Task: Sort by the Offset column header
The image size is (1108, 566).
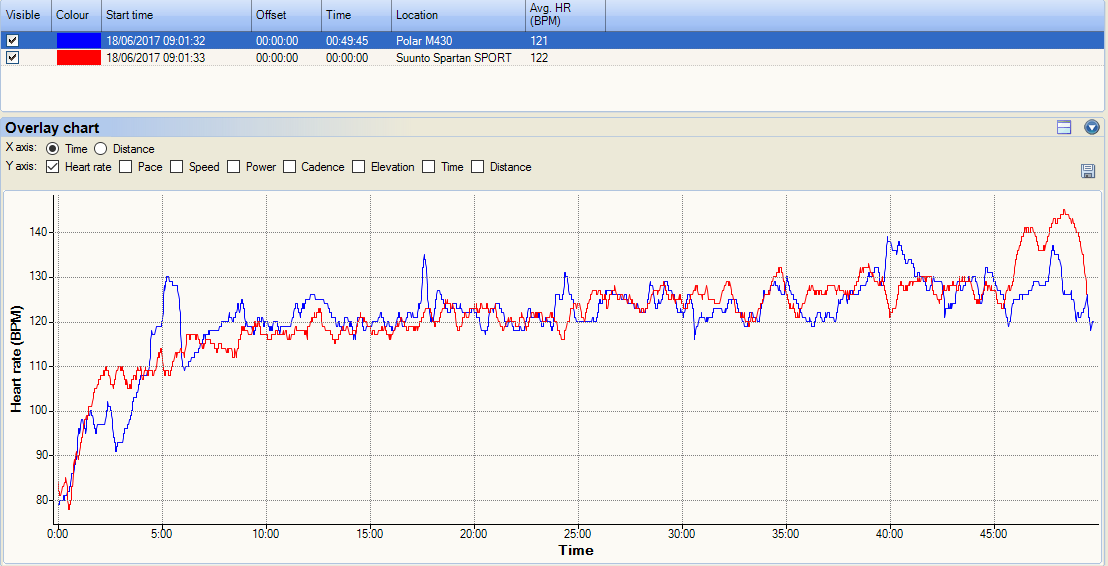Action: pos(287,16)
